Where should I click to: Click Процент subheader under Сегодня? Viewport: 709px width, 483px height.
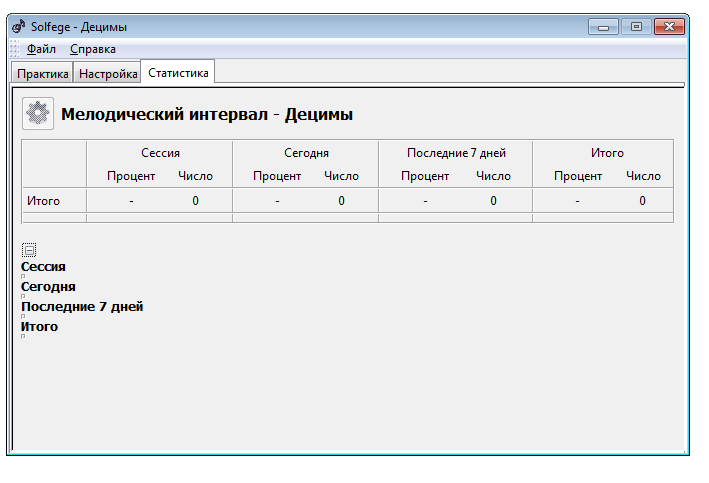[x=277, y=176]
